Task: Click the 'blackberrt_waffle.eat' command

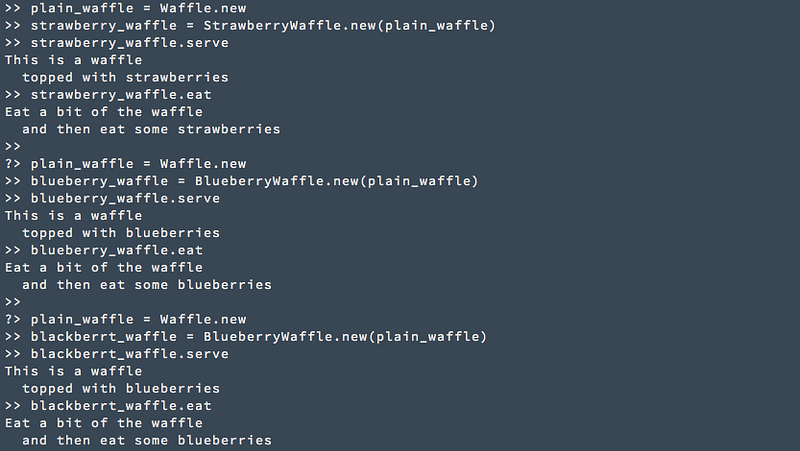Action: [x=121, y=406]
